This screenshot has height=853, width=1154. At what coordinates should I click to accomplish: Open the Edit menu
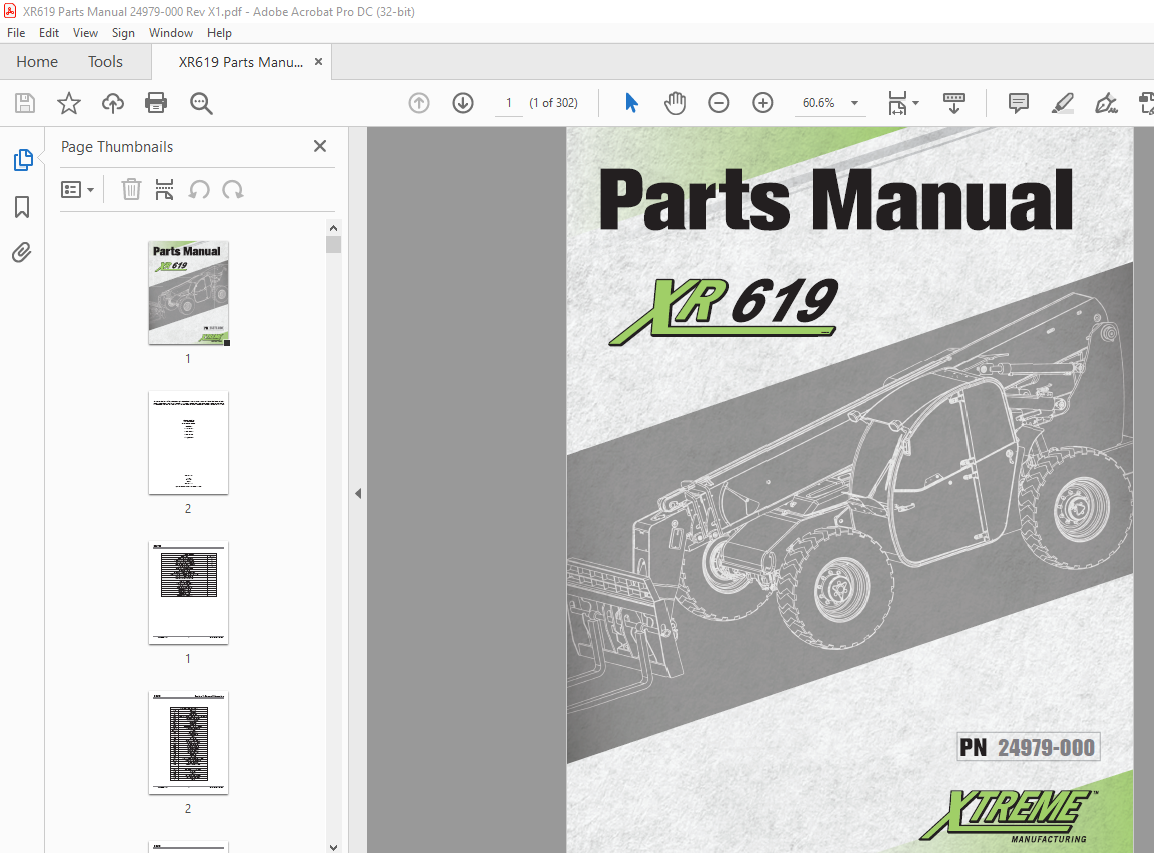pos(49,33)
